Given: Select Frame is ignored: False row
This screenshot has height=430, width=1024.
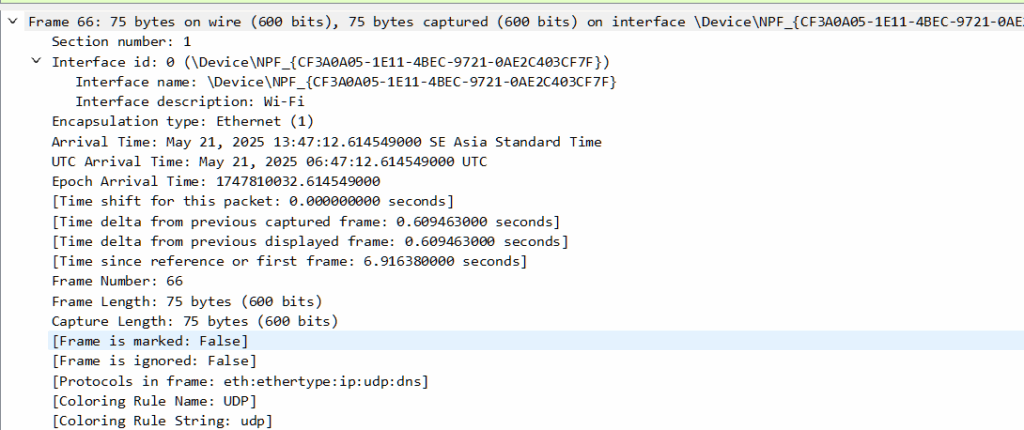Looking at the screenshot, I should coord(153,361).
